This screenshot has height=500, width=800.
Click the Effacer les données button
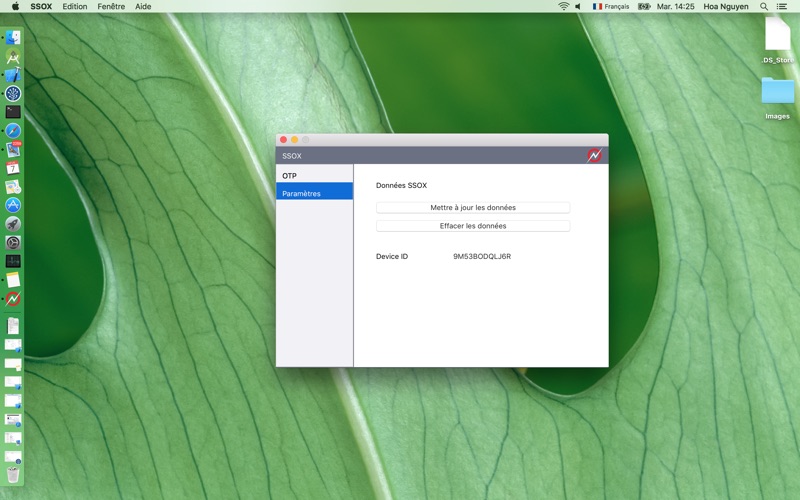[x=473, y=226]
